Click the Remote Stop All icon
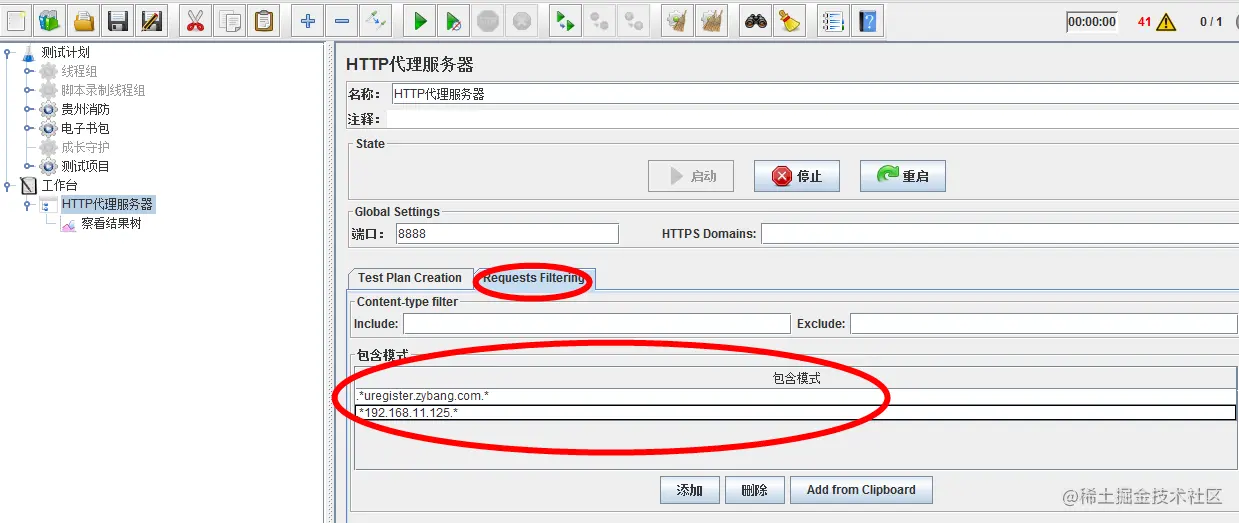This screenshot has width=1239, height=523. pos(600,20)
